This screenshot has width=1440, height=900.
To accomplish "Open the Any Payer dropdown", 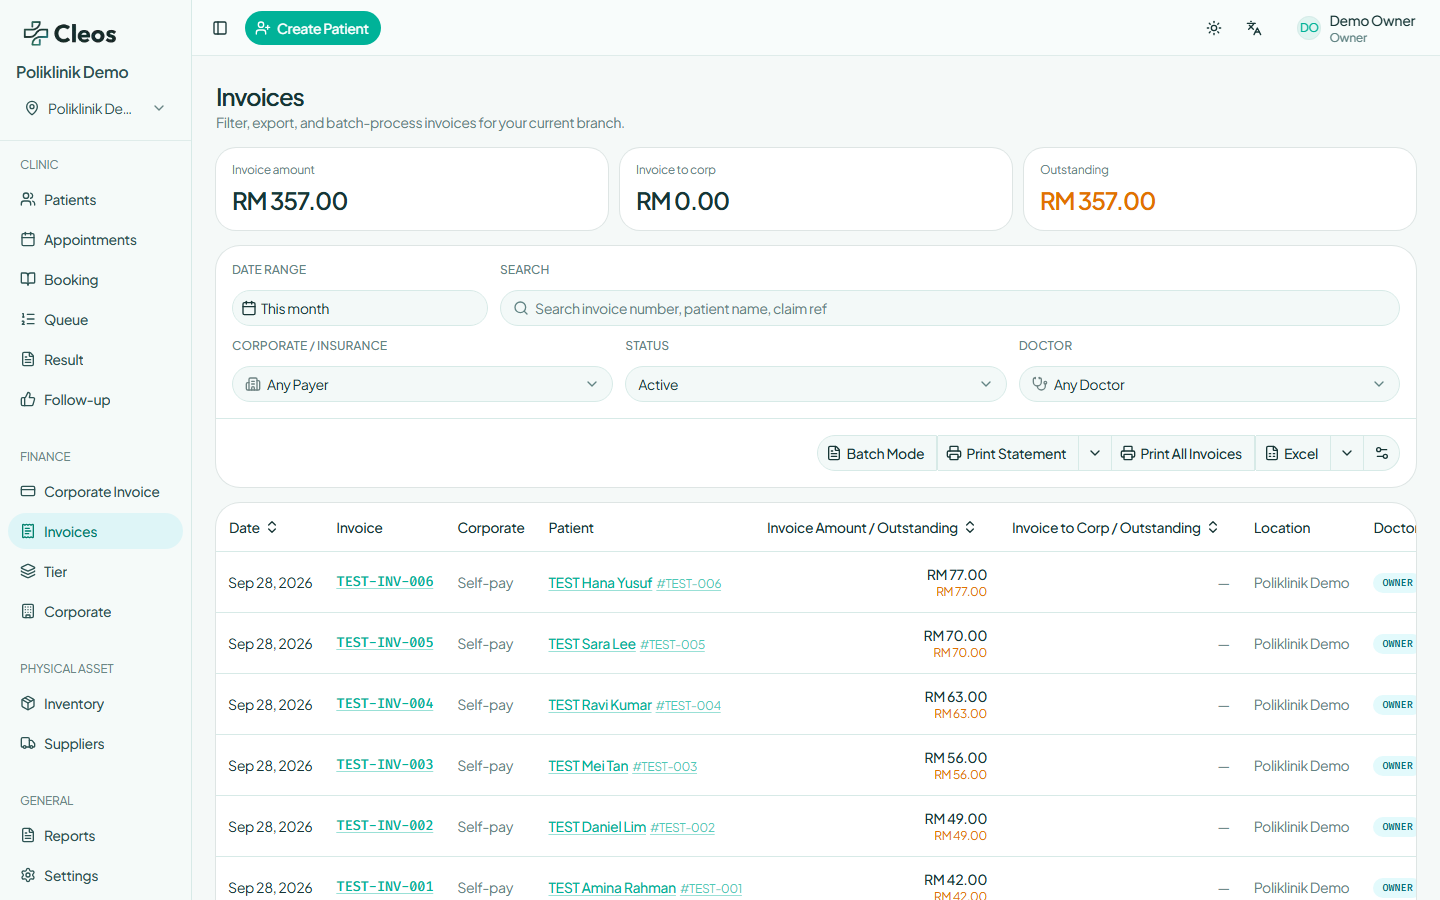I will (422, 384).
